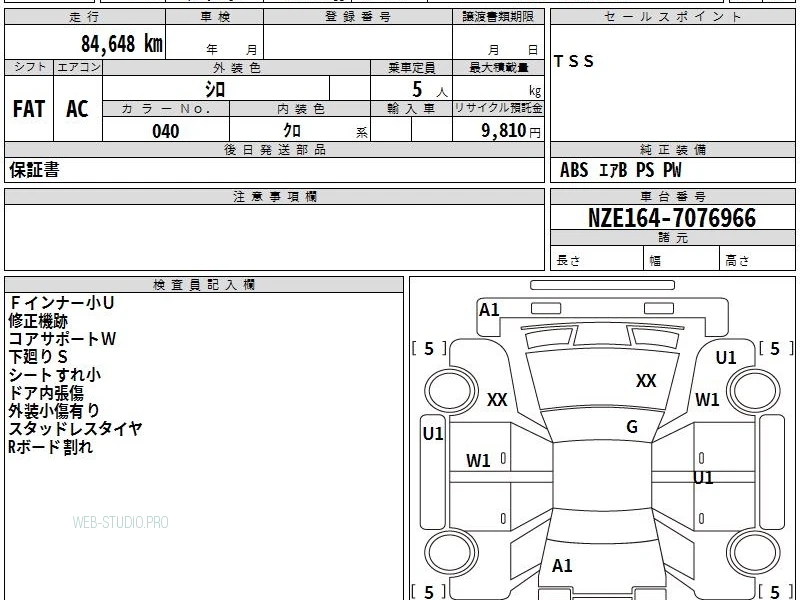
Task: Click the A1 mark on front bumper
Action: pyautogui.click(x=489, y=310)
